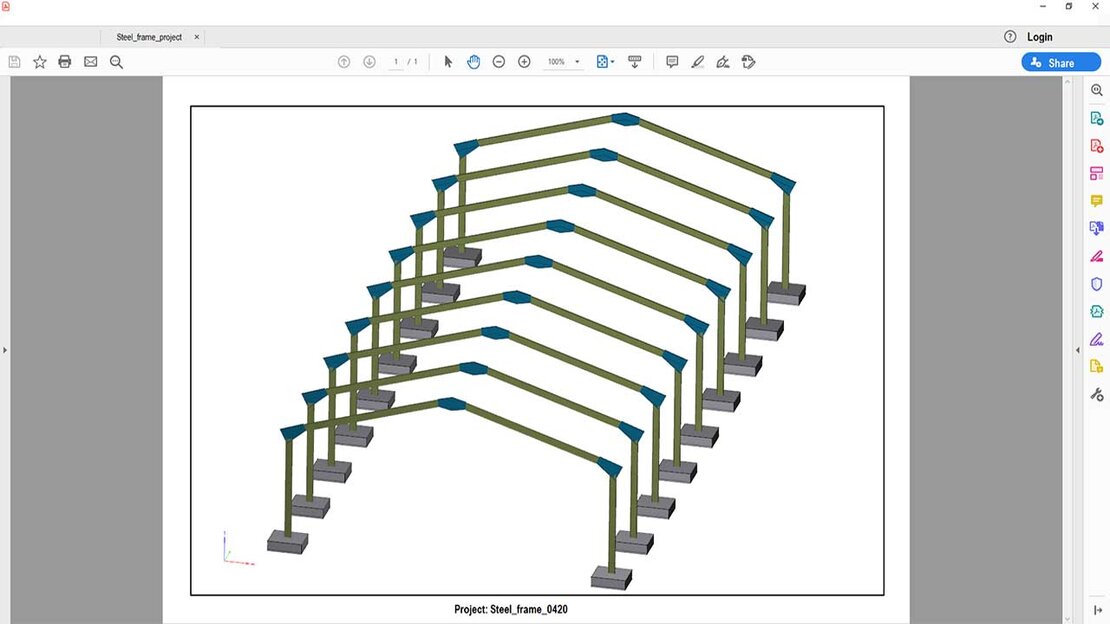Expand the left navigation pane
The image size is (1110, 624).
[x=5, y=350]
